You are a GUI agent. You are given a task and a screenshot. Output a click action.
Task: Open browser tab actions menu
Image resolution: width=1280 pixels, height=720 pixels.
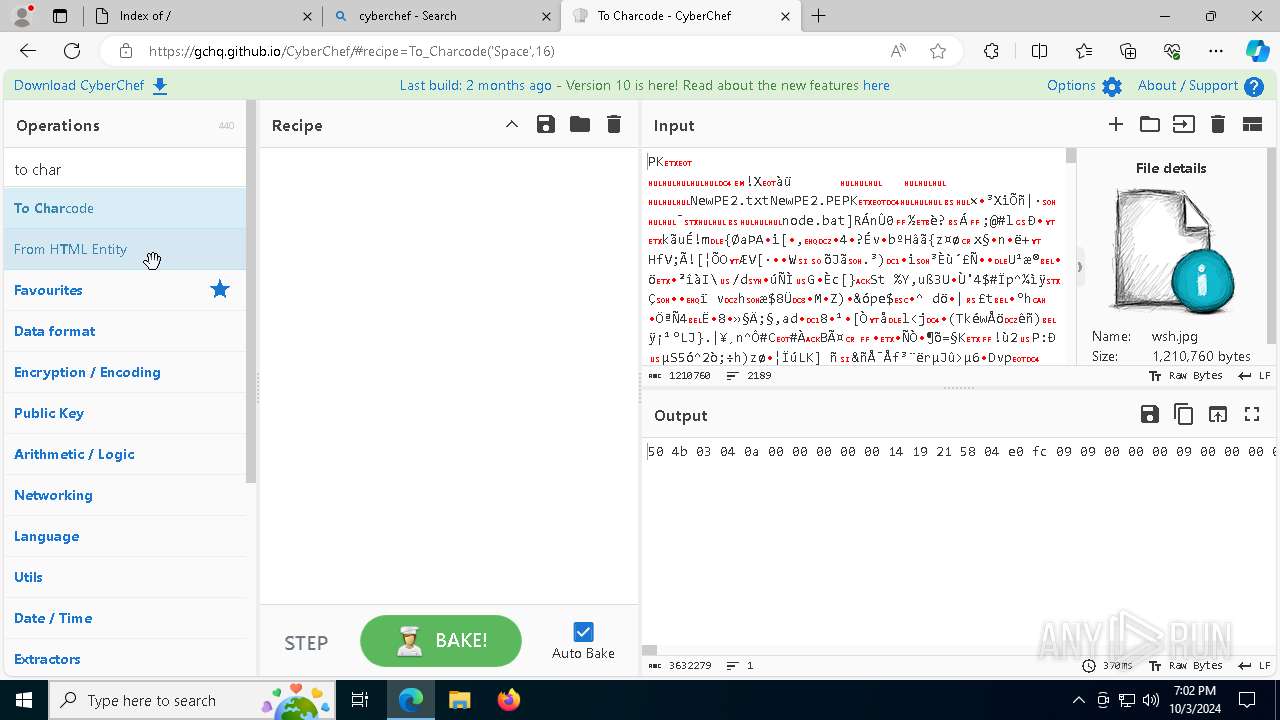[60, 16]
